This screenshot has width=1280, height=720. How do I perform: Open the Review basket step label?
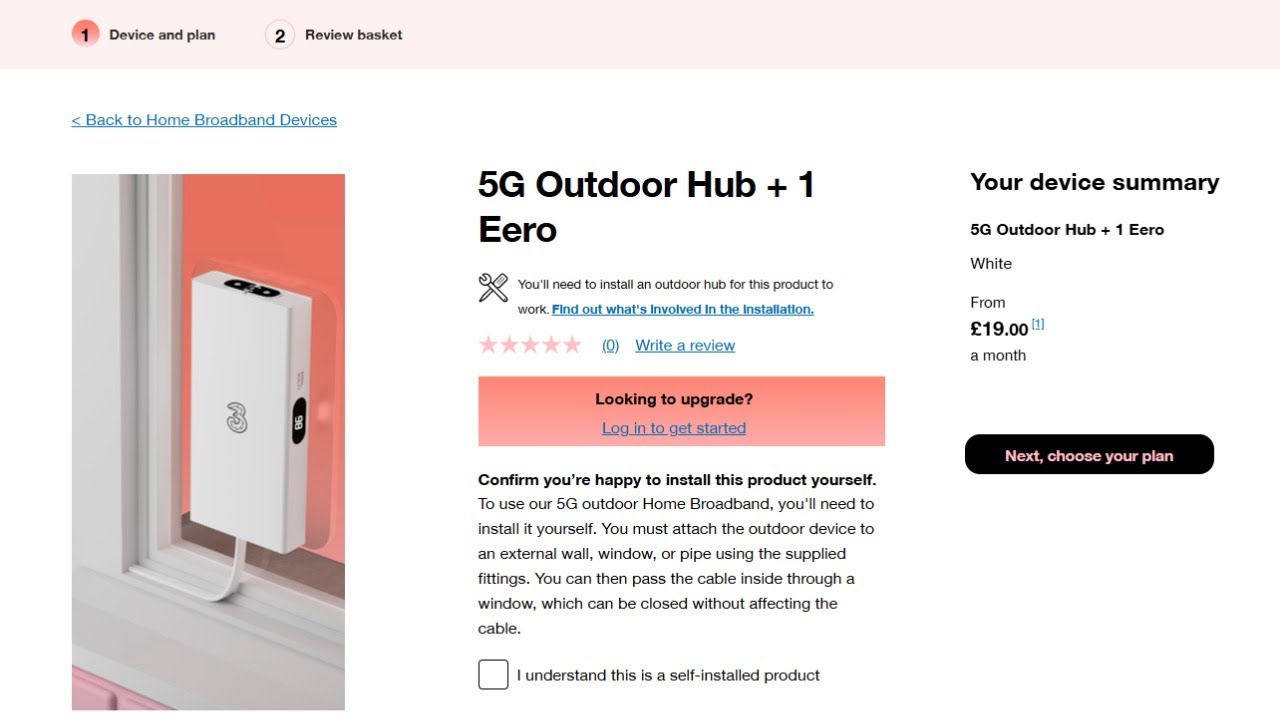pos(354,35)
